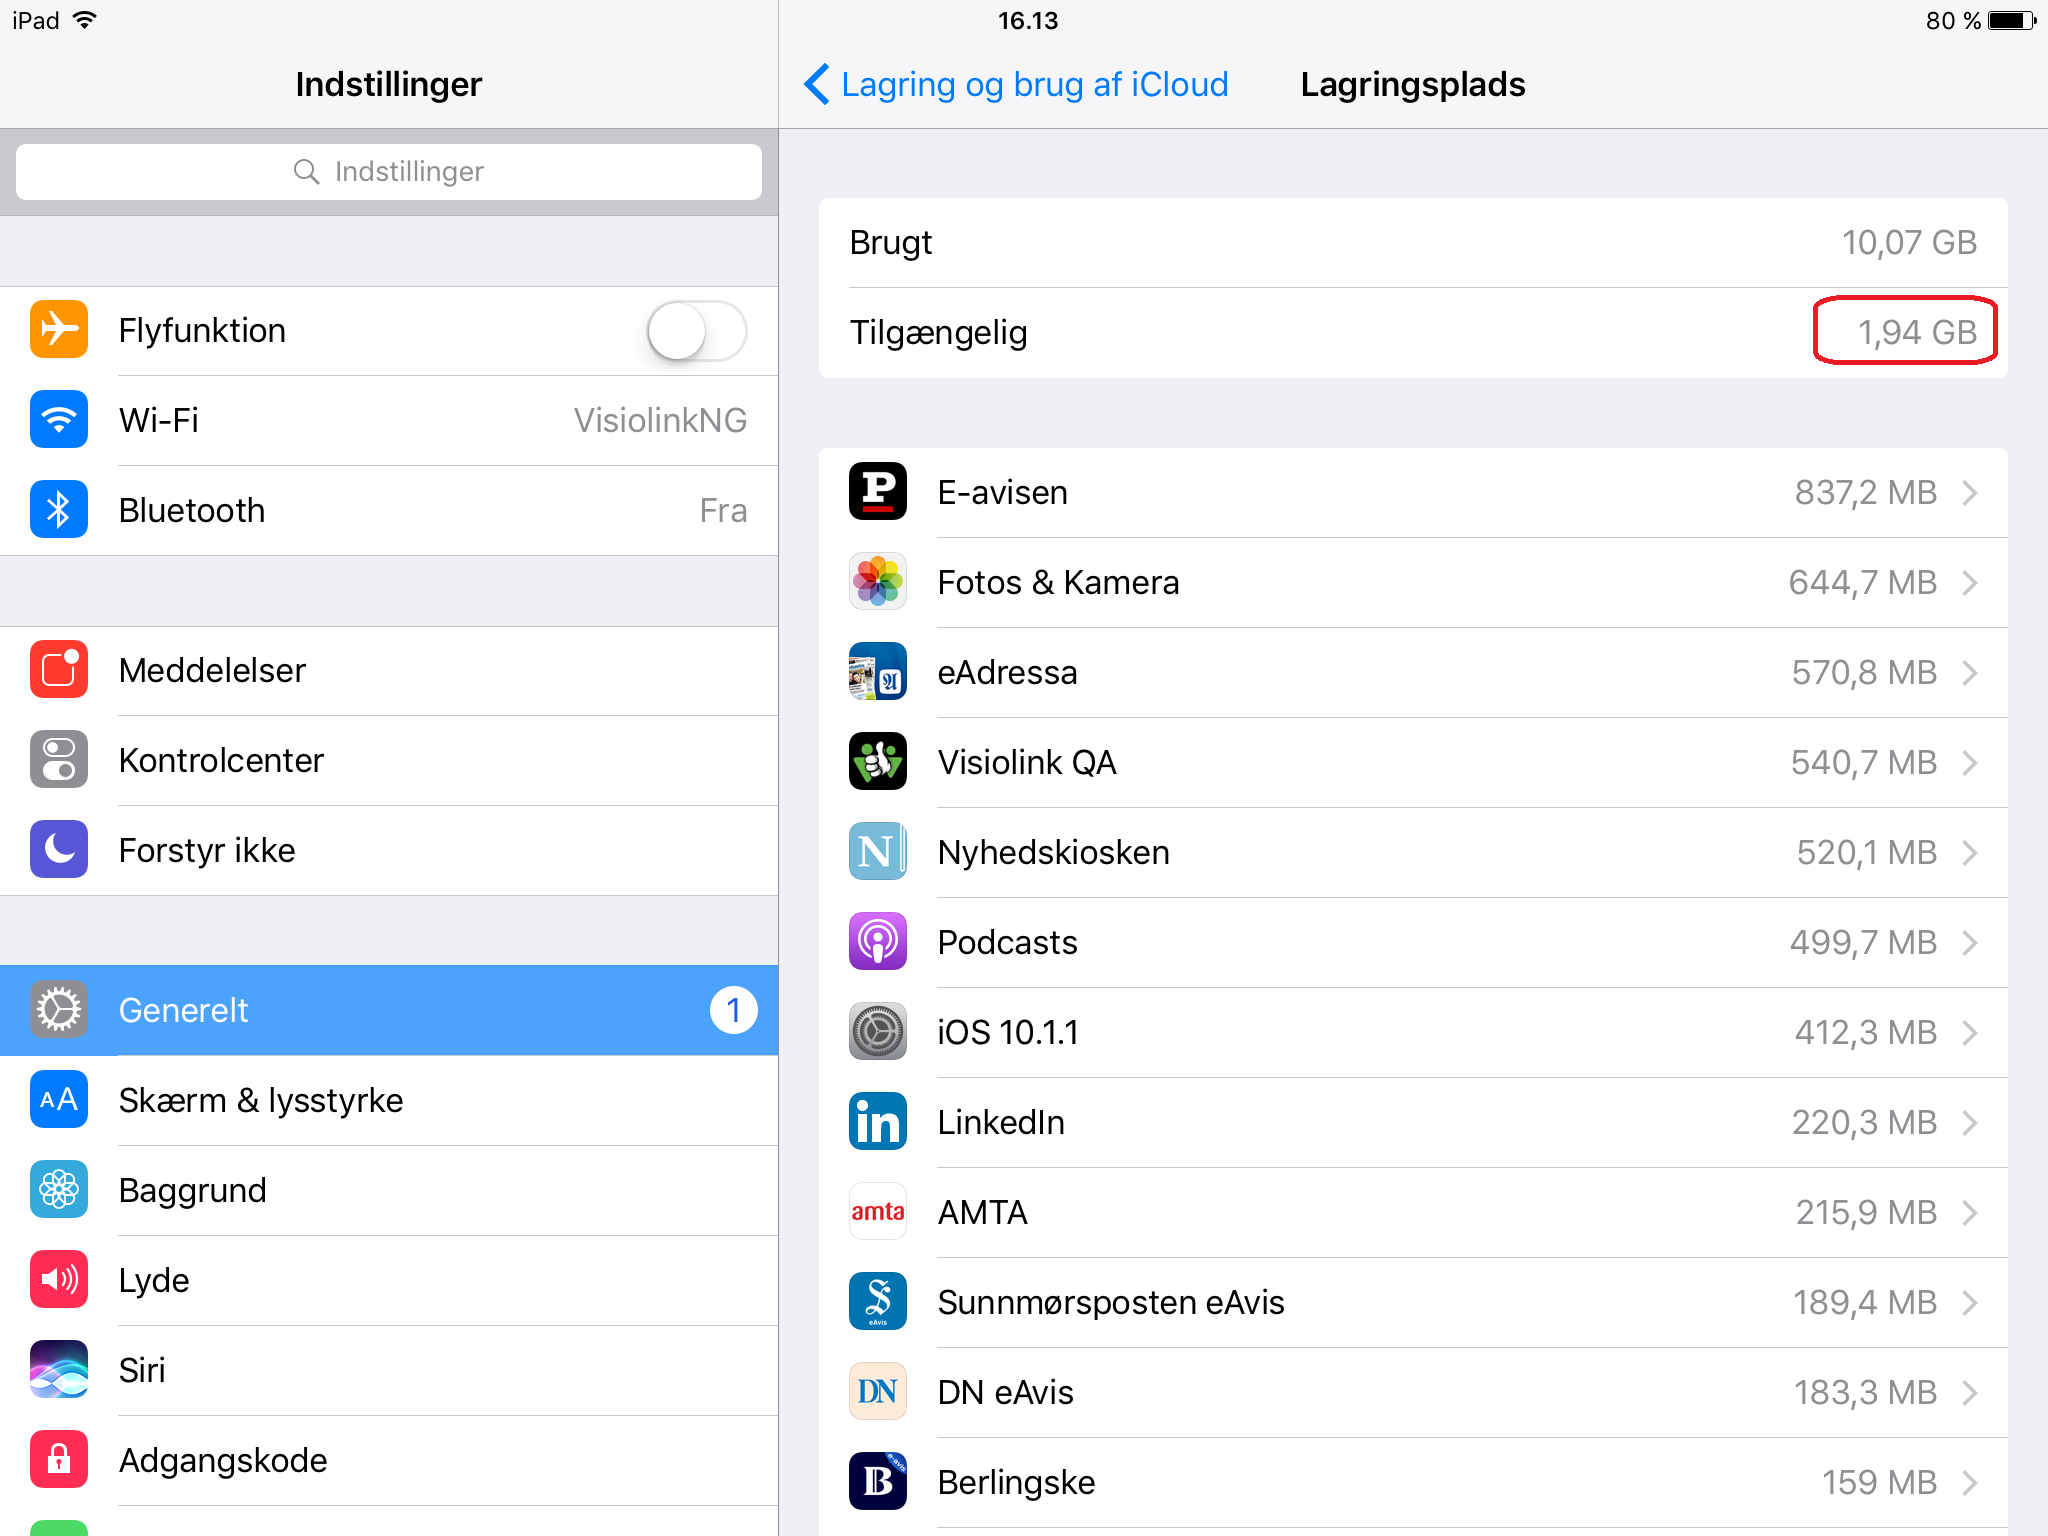
Task: Expand LinkedIn storage chevron
Action: [1970, 1123]
